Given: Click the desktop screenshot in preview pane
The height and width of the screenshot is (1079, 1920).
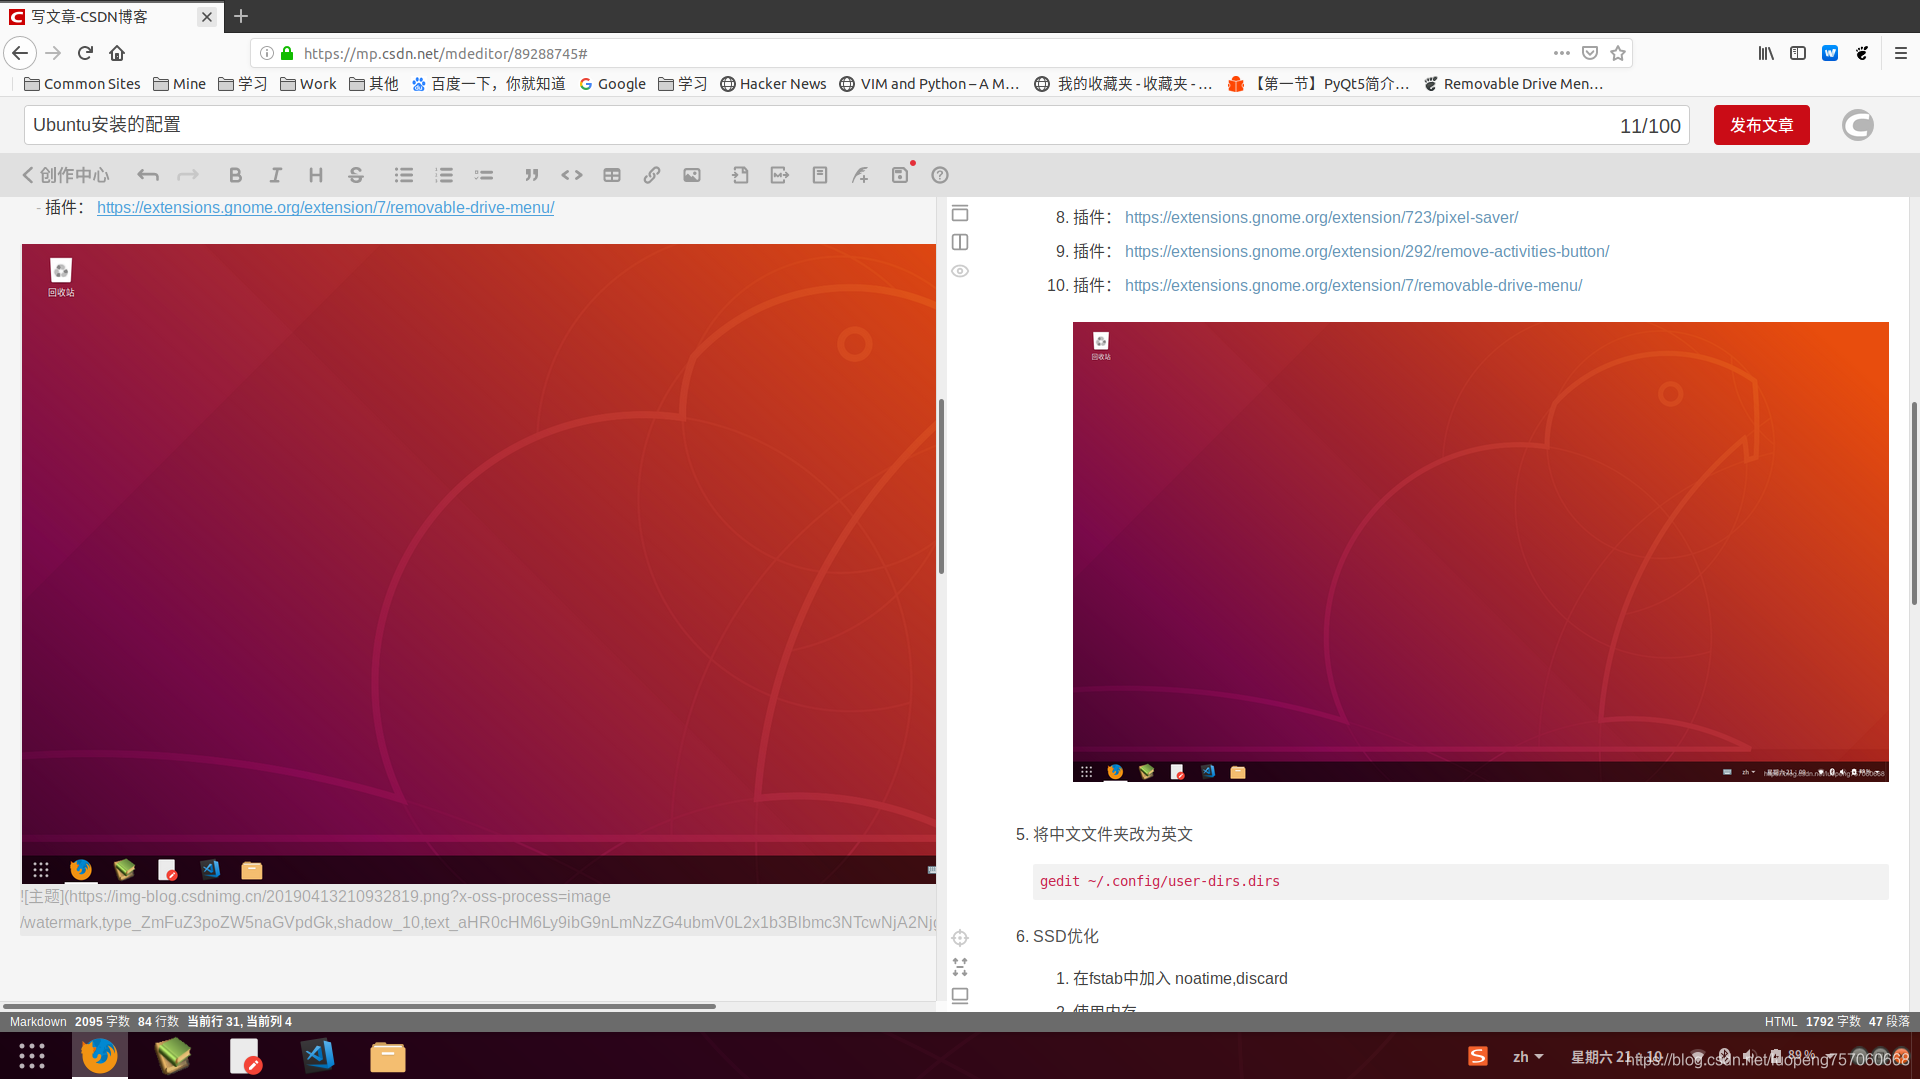Looking at the screenshot, I should pyautogui.click(x=1480, y=551).
